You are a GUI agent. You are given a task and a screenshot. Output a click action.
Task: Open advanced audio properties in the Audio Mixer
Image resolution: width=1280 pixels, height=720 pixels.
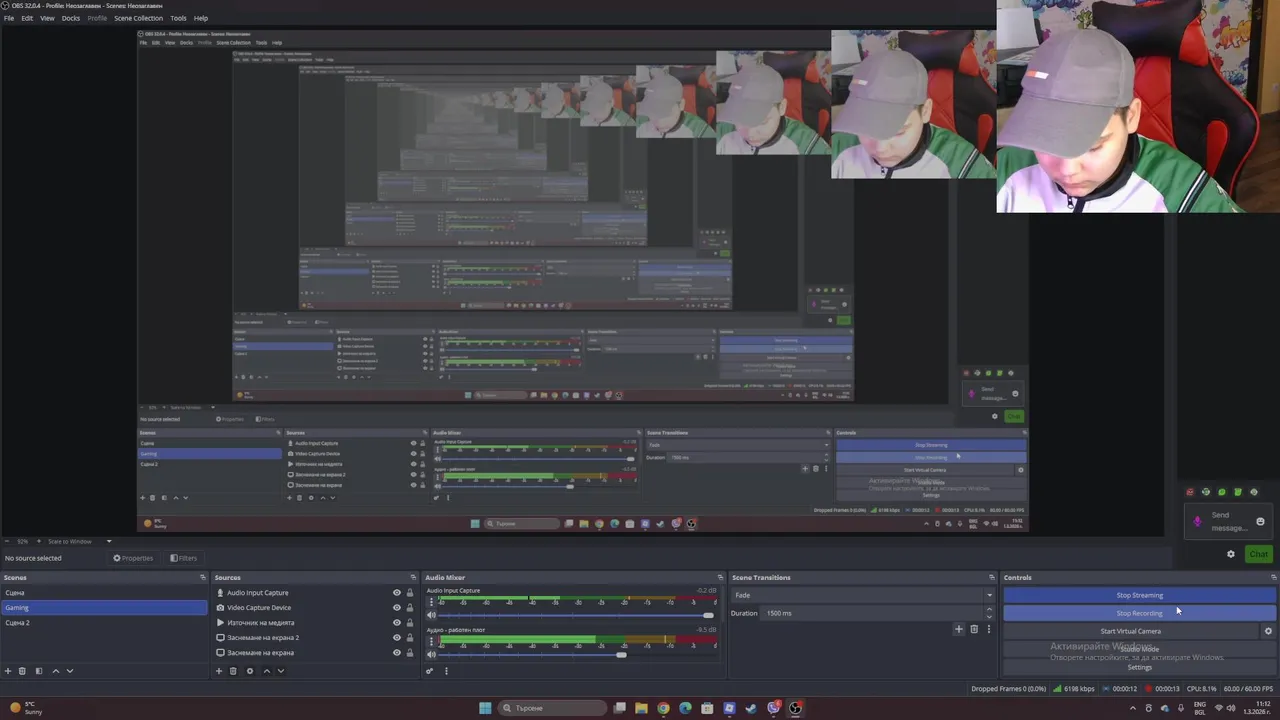(430, 671)
